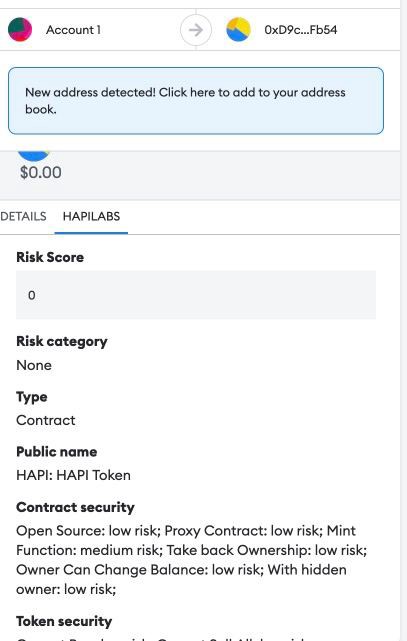Click the HAPI: HAPI Token public name

tap(74, 475)
